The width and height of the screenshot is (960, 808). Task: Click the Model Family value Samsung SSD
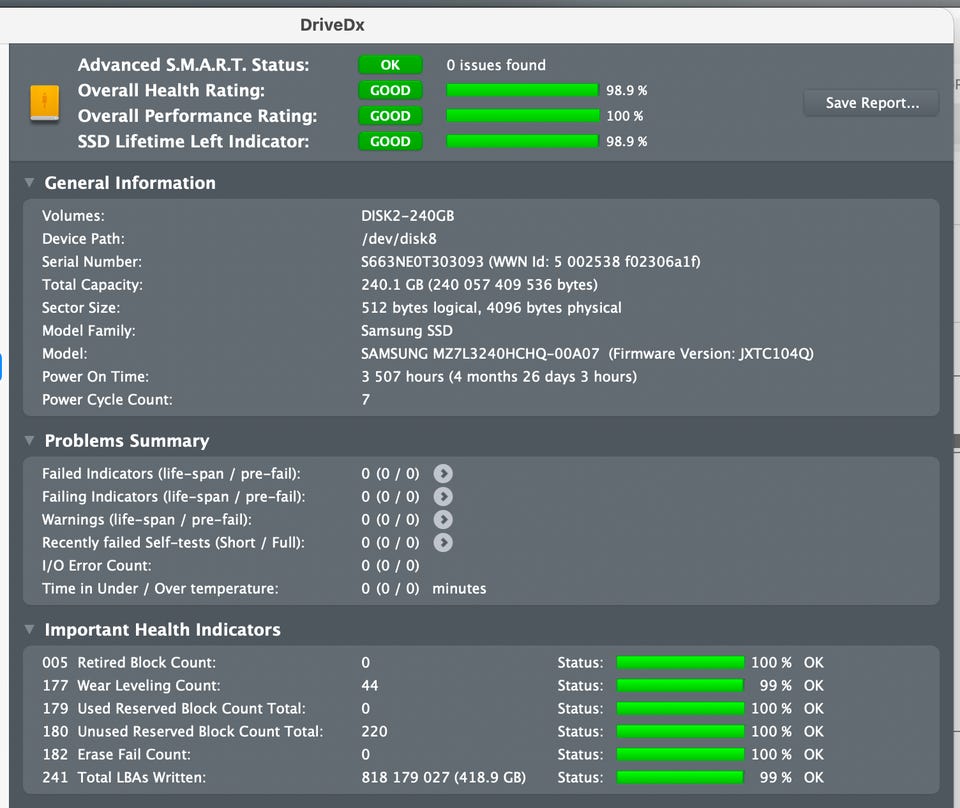pos(407,331)
